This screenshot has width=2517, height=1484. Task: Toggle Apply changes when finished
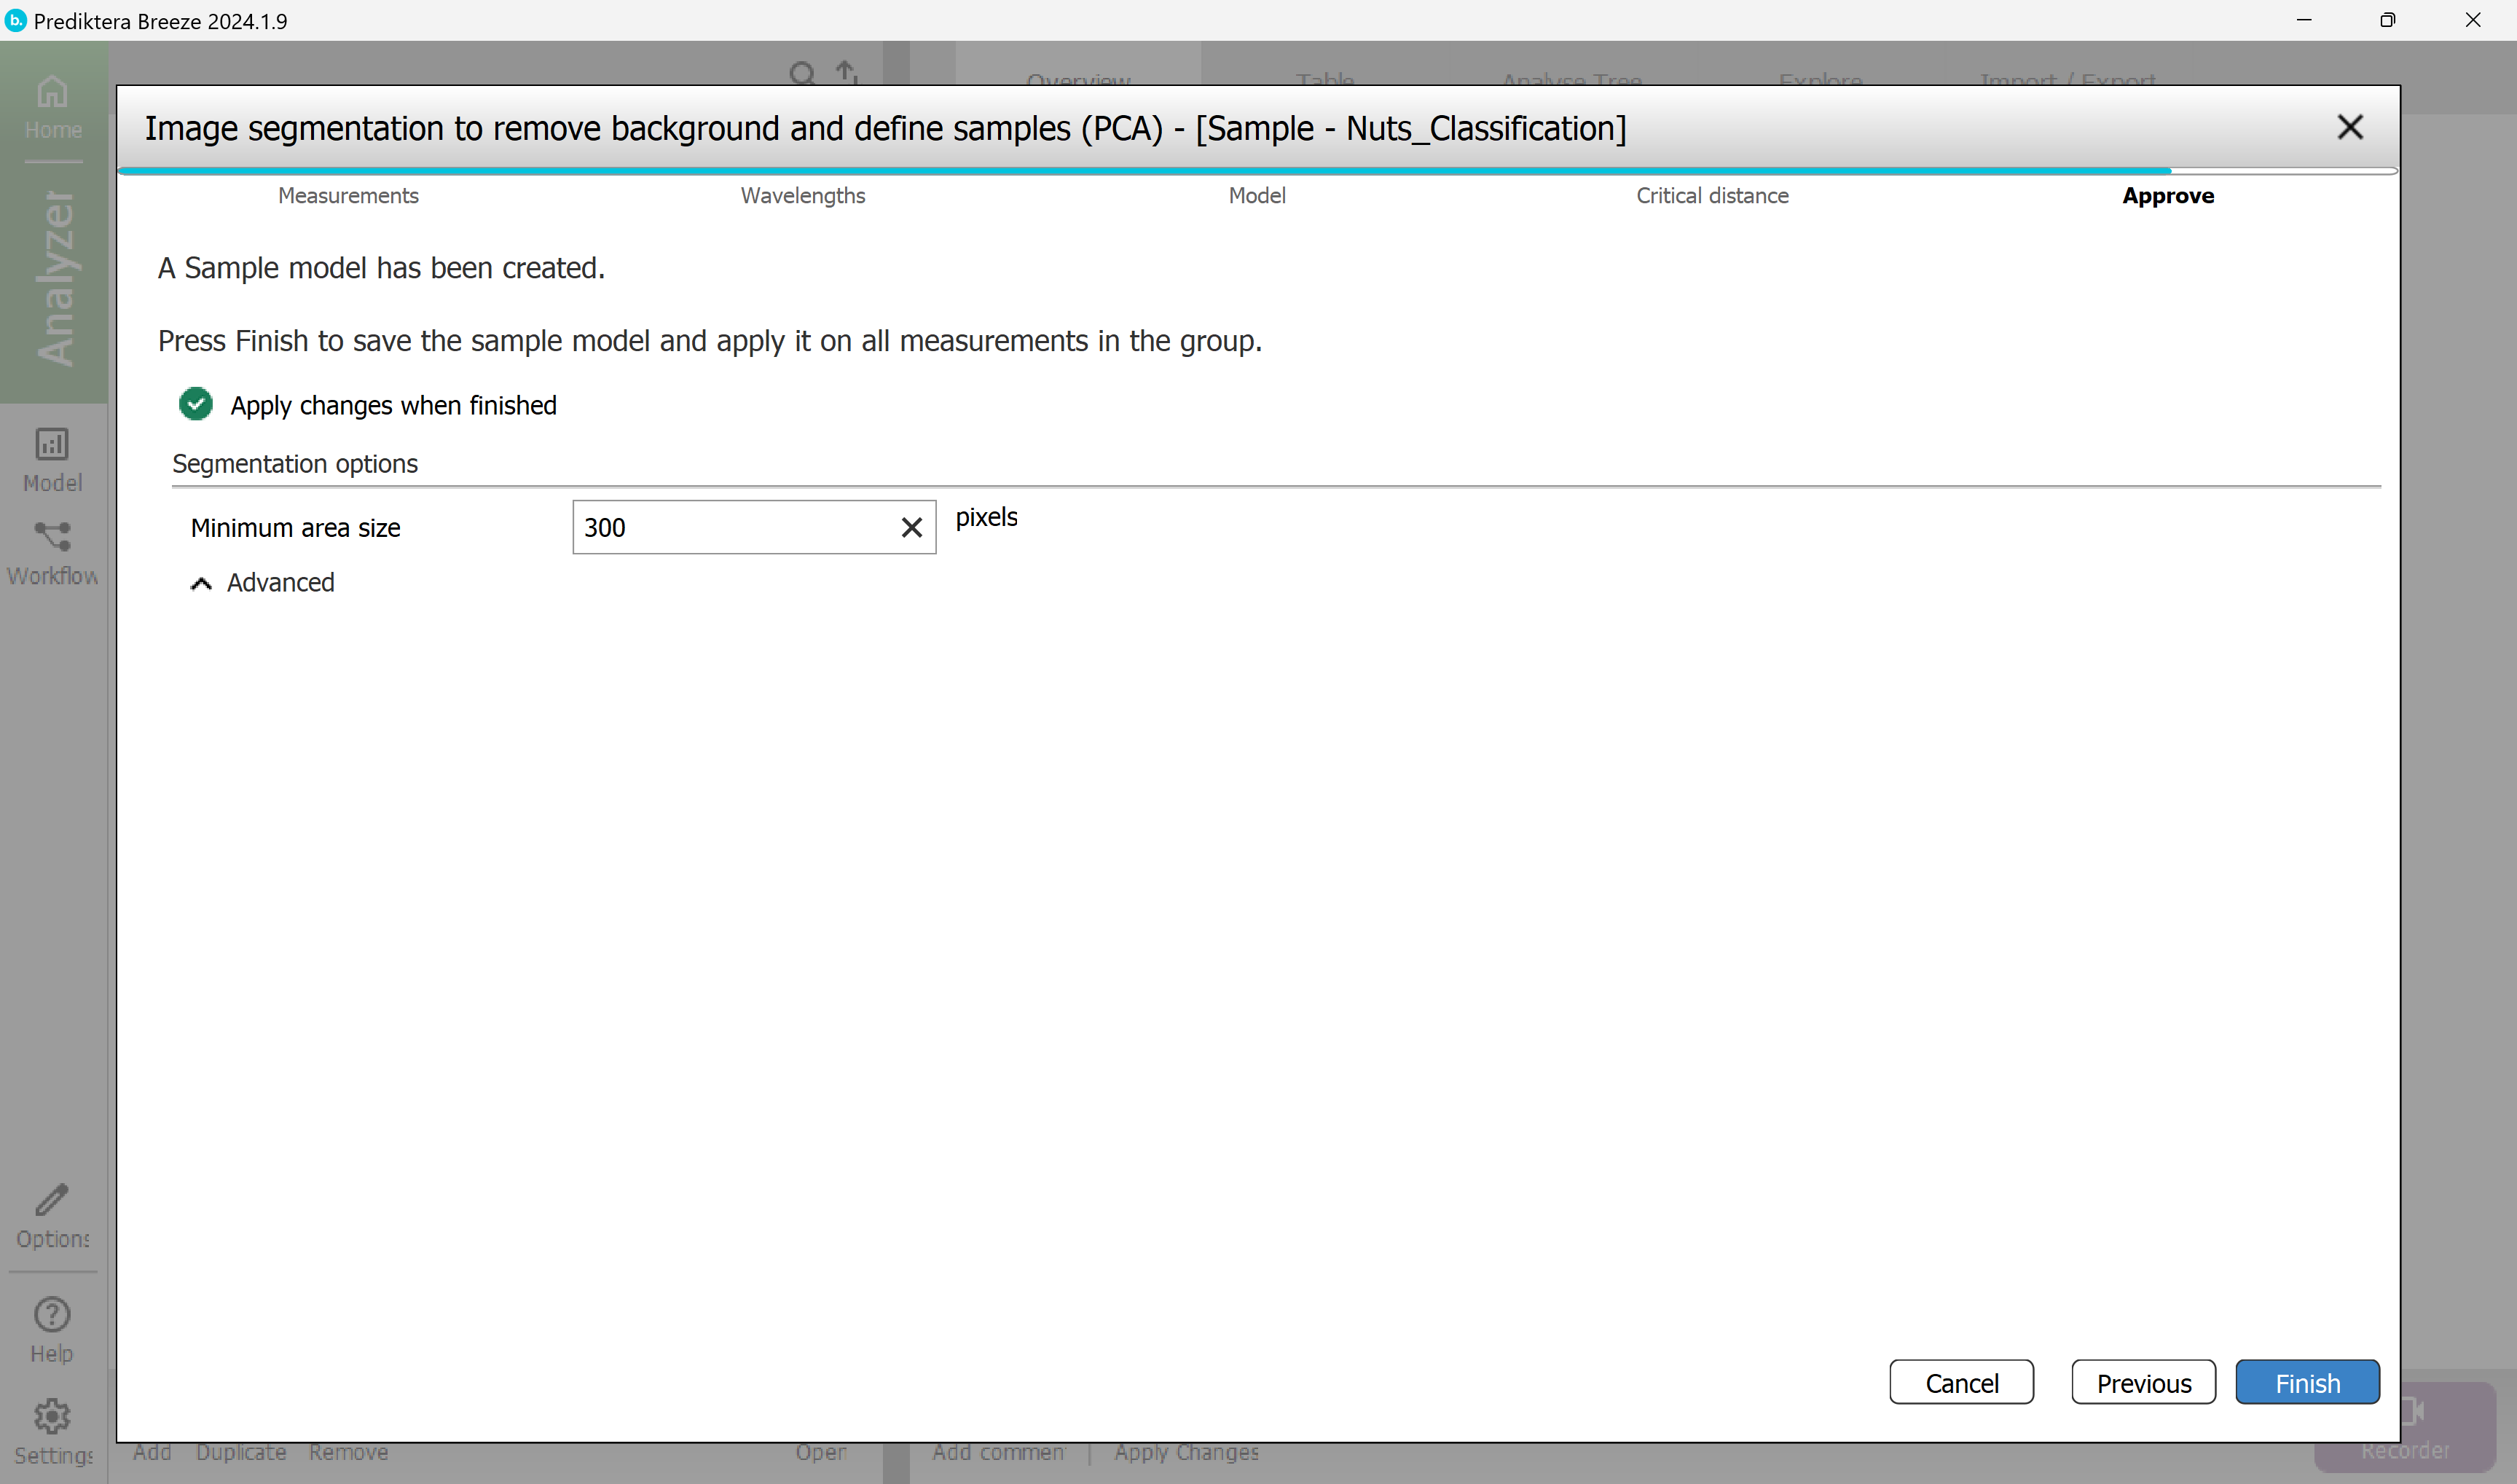pyautogui.click(x=196, y=404)
